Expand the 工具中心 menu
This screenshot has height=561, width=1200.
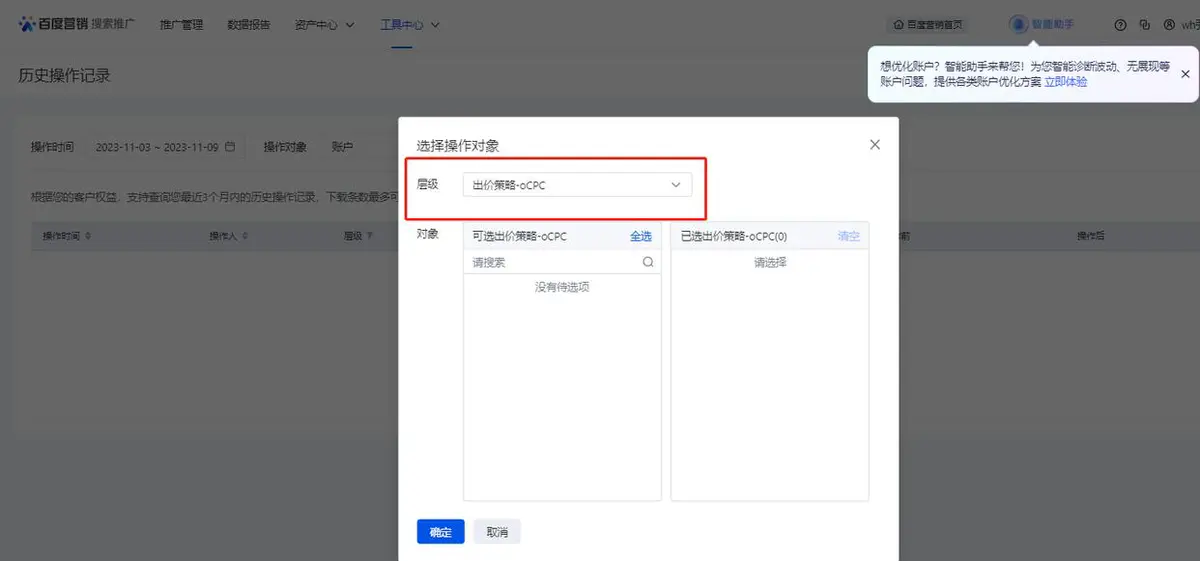(x=410, y=24)
